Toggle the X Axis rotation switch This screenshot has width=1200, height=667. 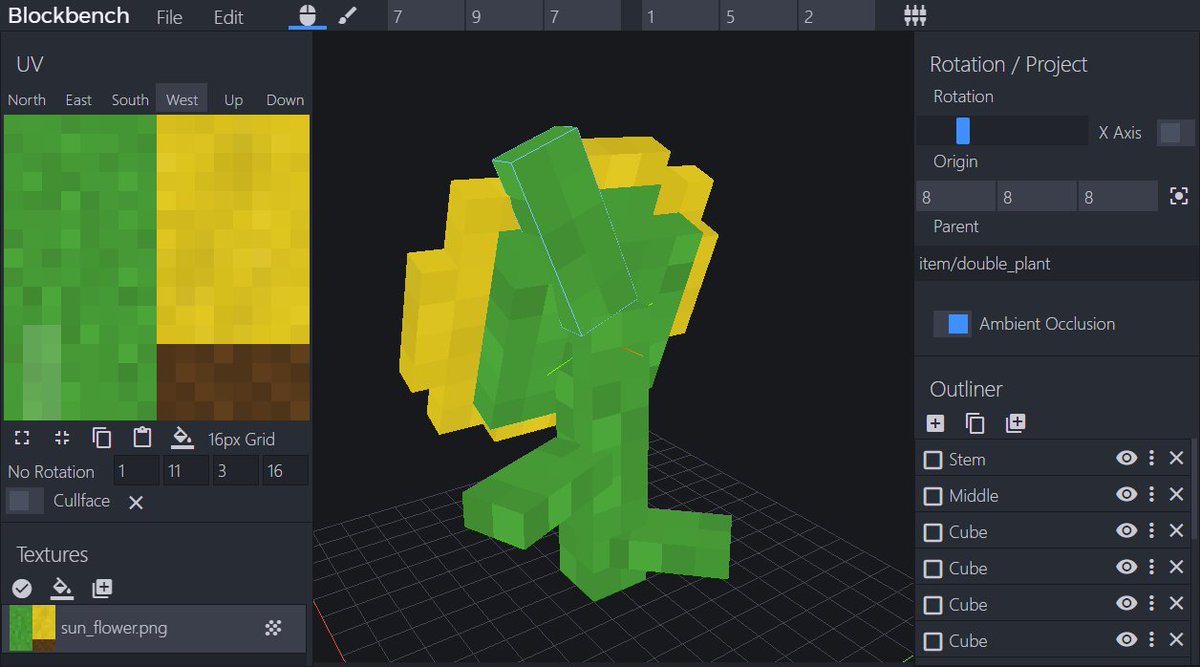tap(1176, 131)
